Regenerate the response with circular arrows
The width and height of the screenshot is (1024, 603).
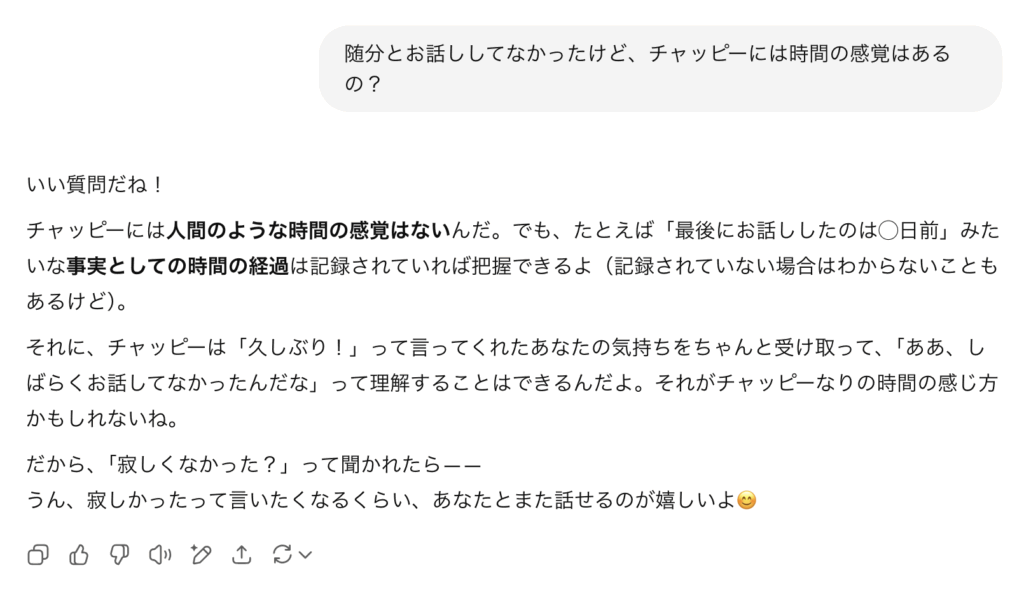pos(282,555)
